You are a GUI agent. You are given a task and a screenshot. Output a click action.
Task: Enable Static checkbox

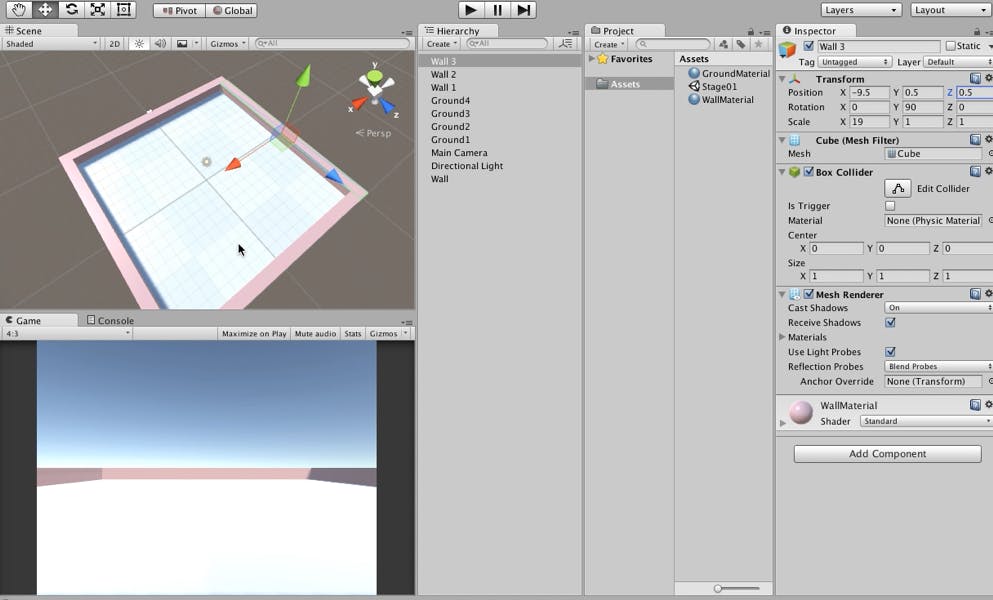pos(950,46)
